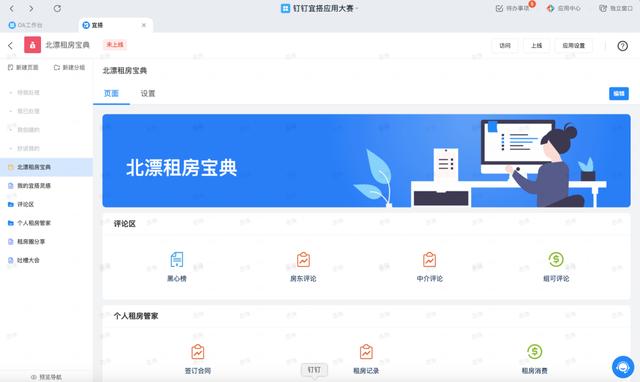The image size is (640, 382).
Task: Return using the app header back arrow
Action: point(11,45)
